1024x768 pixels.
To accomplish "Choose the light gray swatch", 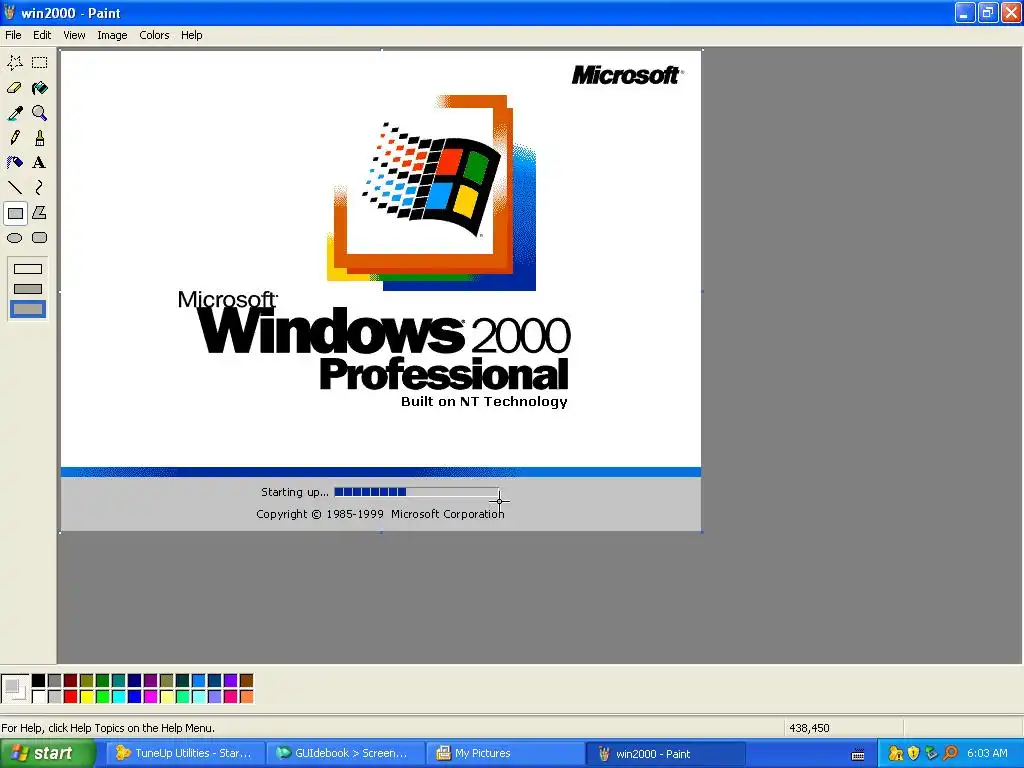I will point(54,697).
